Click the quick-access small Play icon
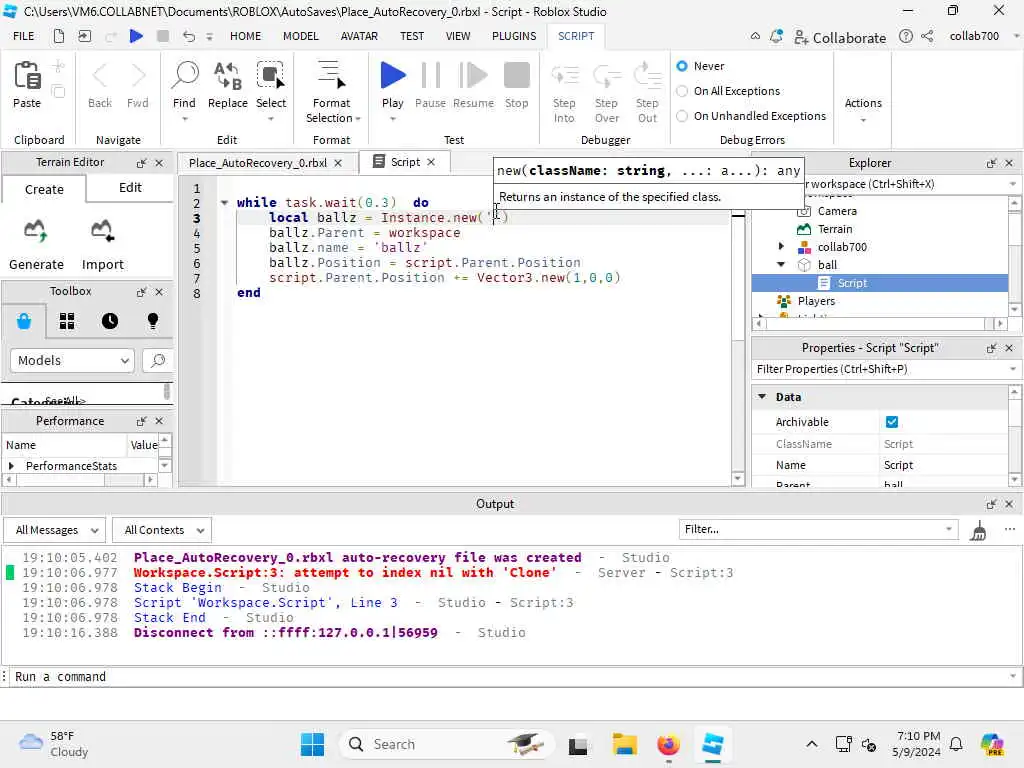The image size is (1024, 768). point(136,36)
